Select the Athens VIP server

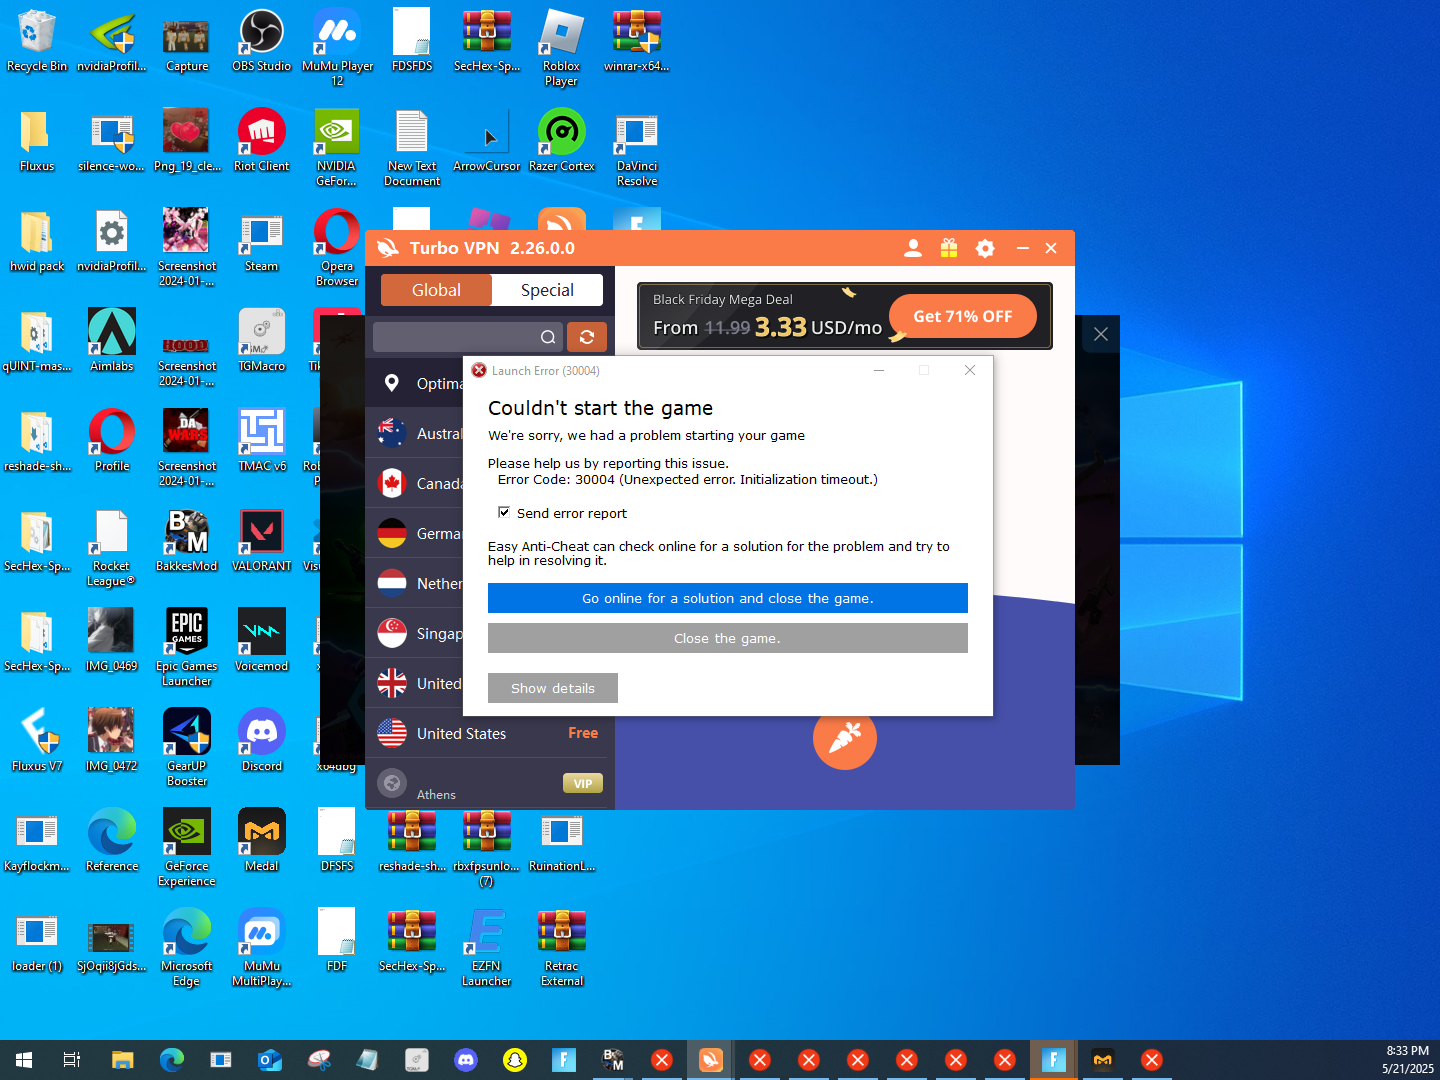point(490,783)
